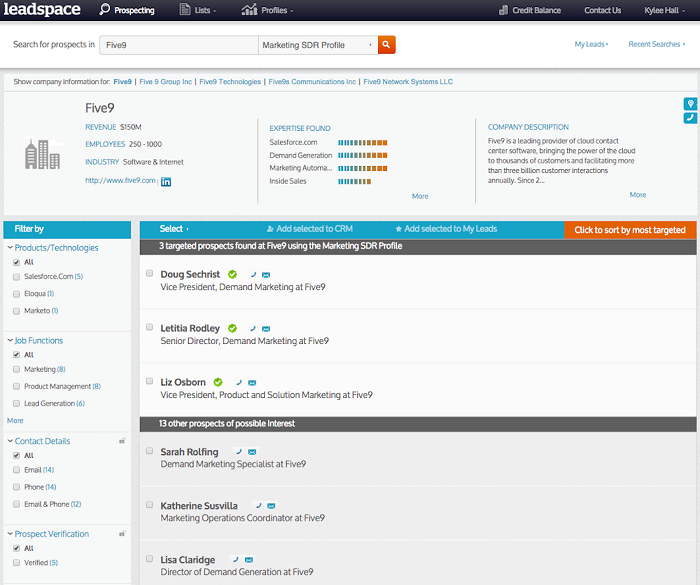700x585 pixels.
Task: Click the Inside Sales expertise bar
Action: [354, 181]
